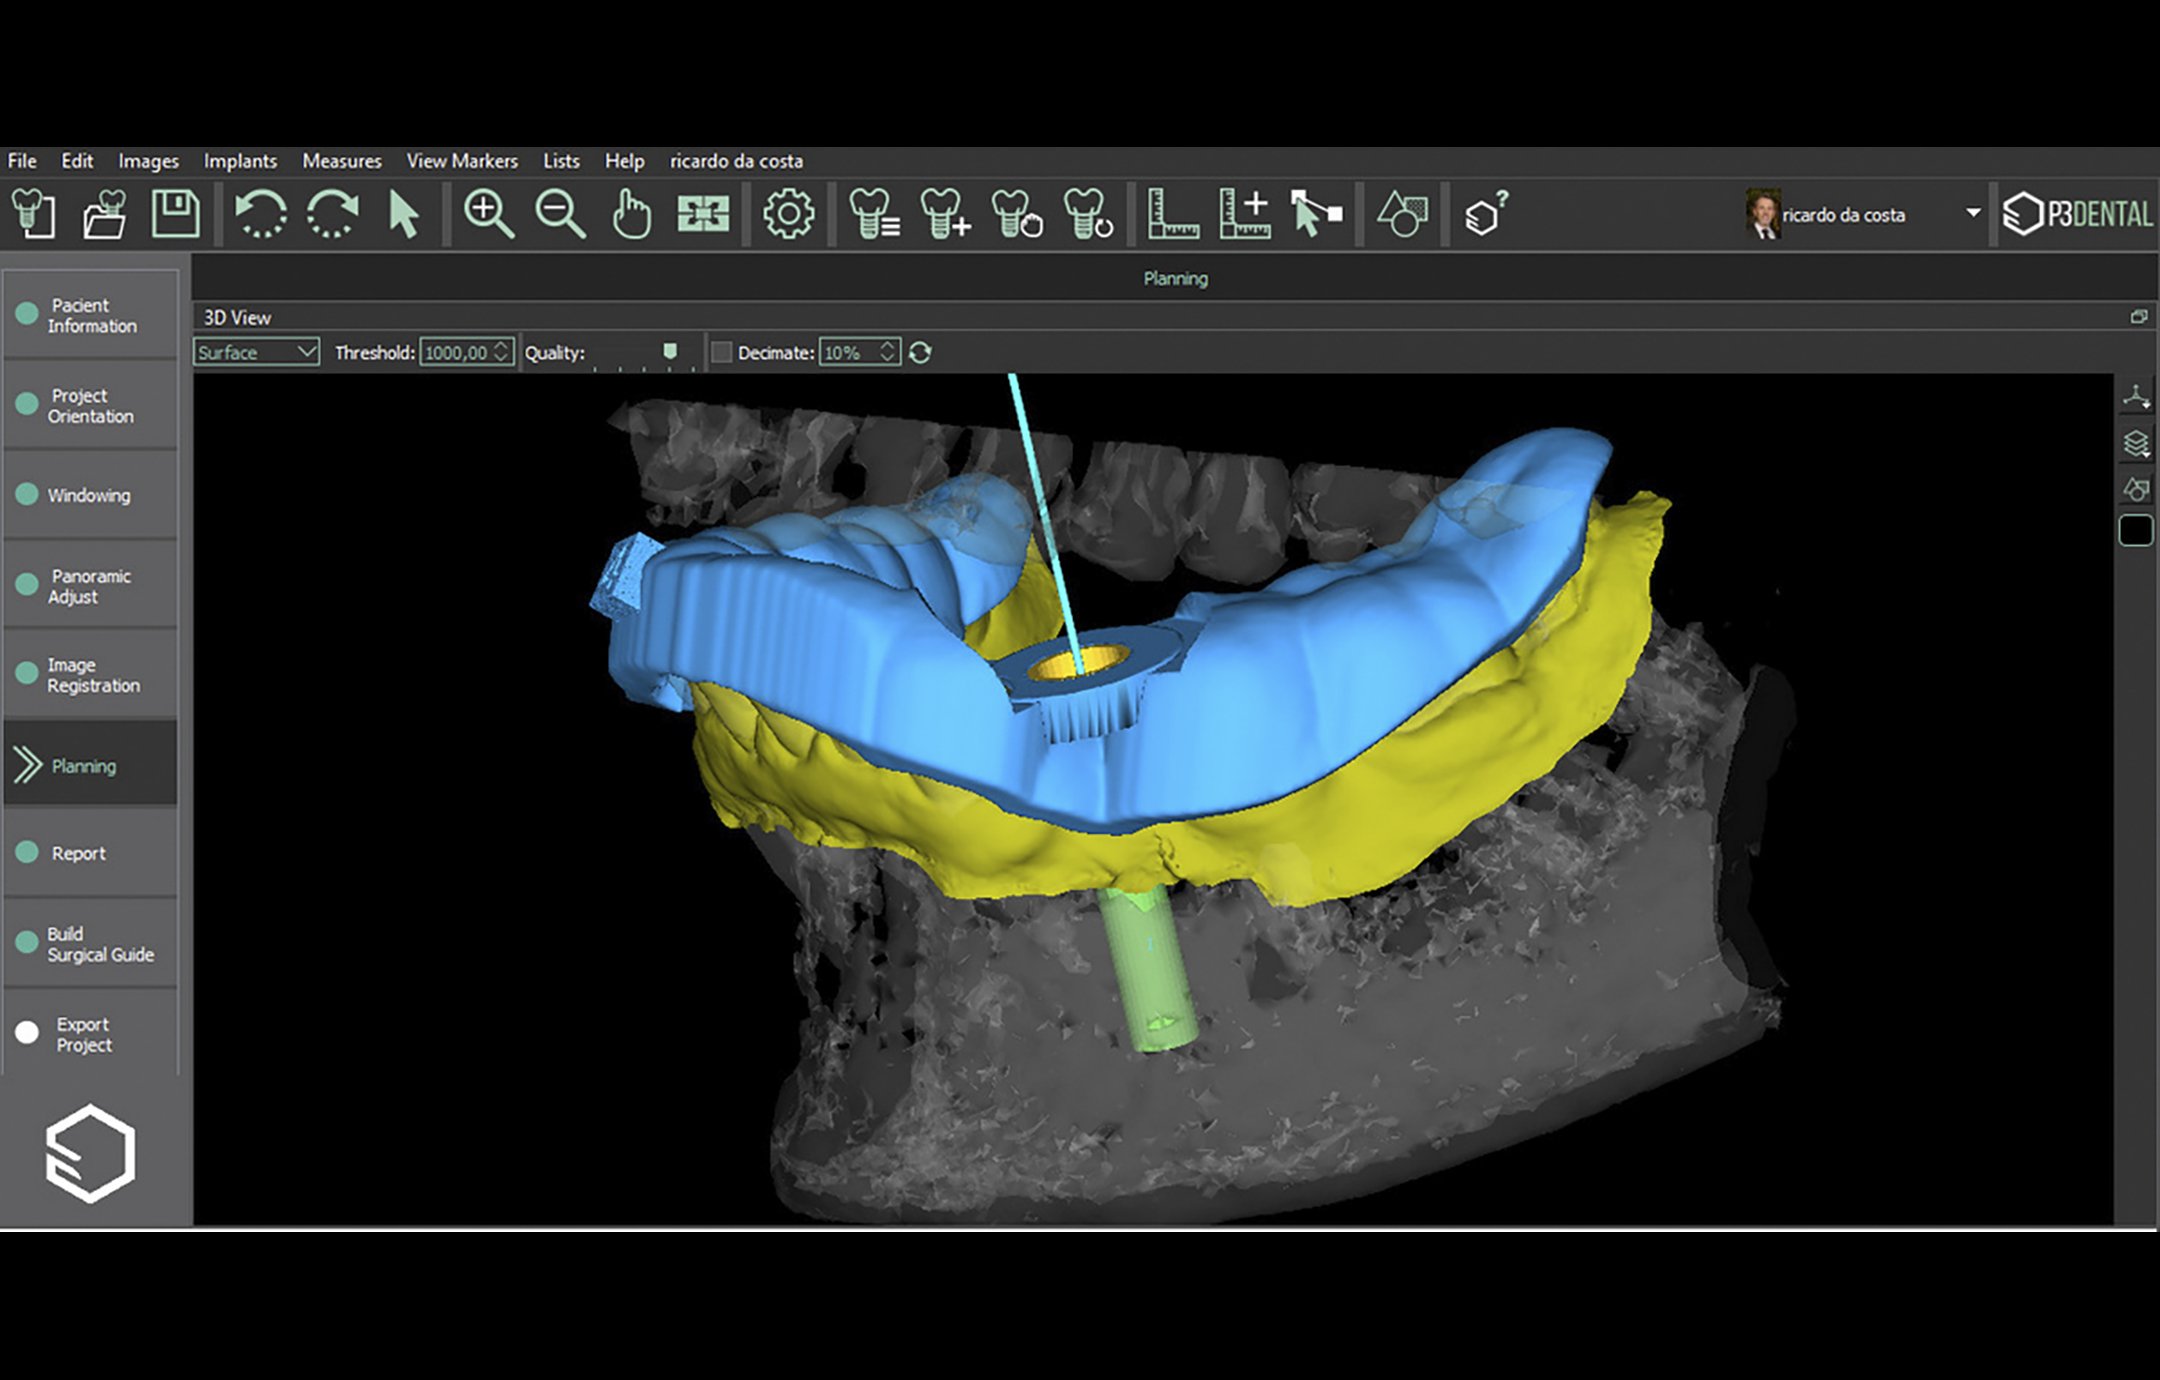Viewport: 2160px width, 1380px height.
Task: Open the Measures menu
Action: [342, 161]
